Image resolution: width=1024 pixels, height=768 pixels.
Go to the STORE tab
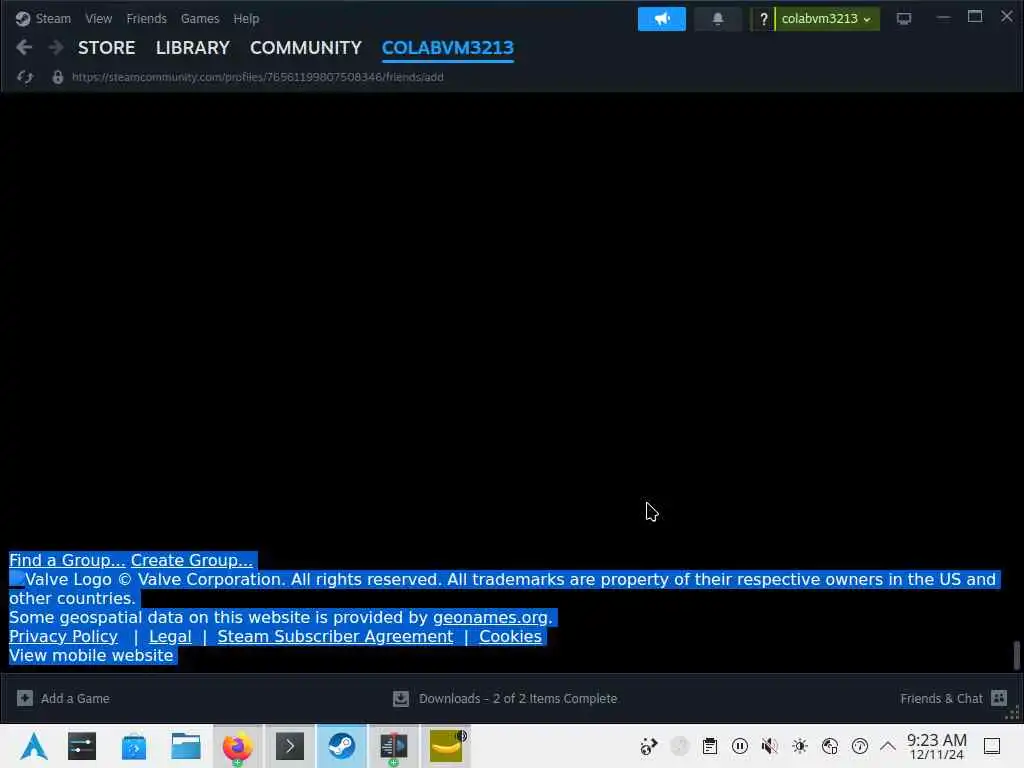click(106, 48)
